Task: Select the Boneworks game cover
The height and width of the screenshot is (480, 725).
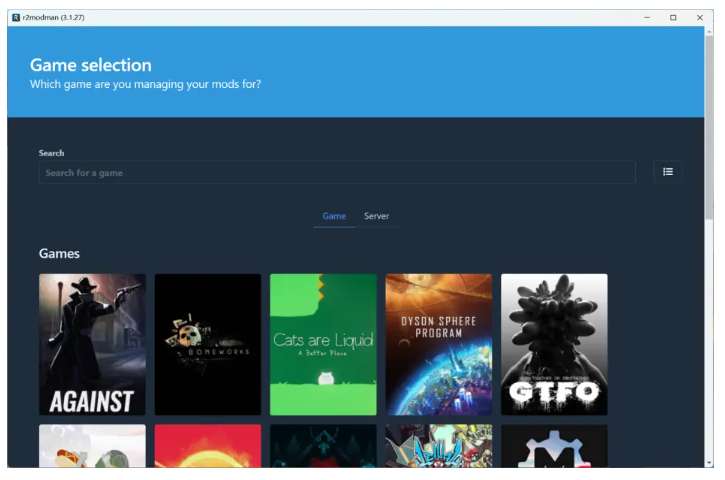Action: [x=208, y=344]
